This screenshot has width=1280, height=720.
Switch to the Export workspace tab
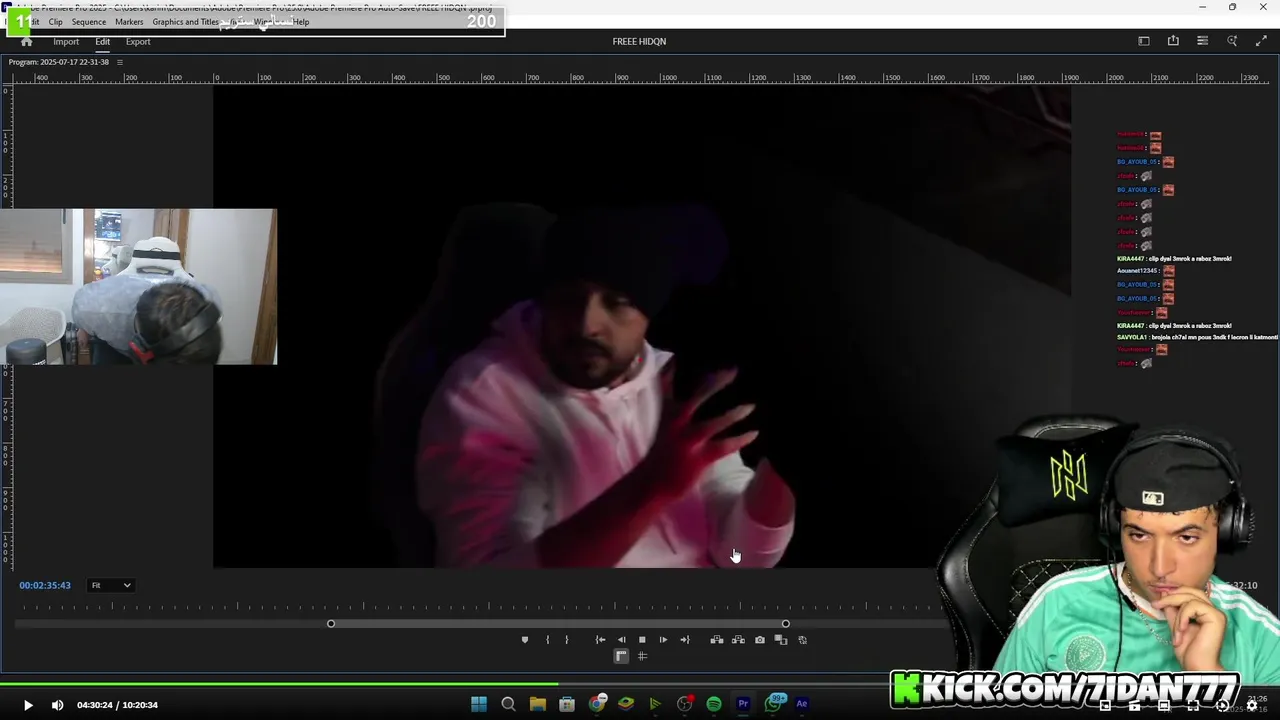click(138, 42)
